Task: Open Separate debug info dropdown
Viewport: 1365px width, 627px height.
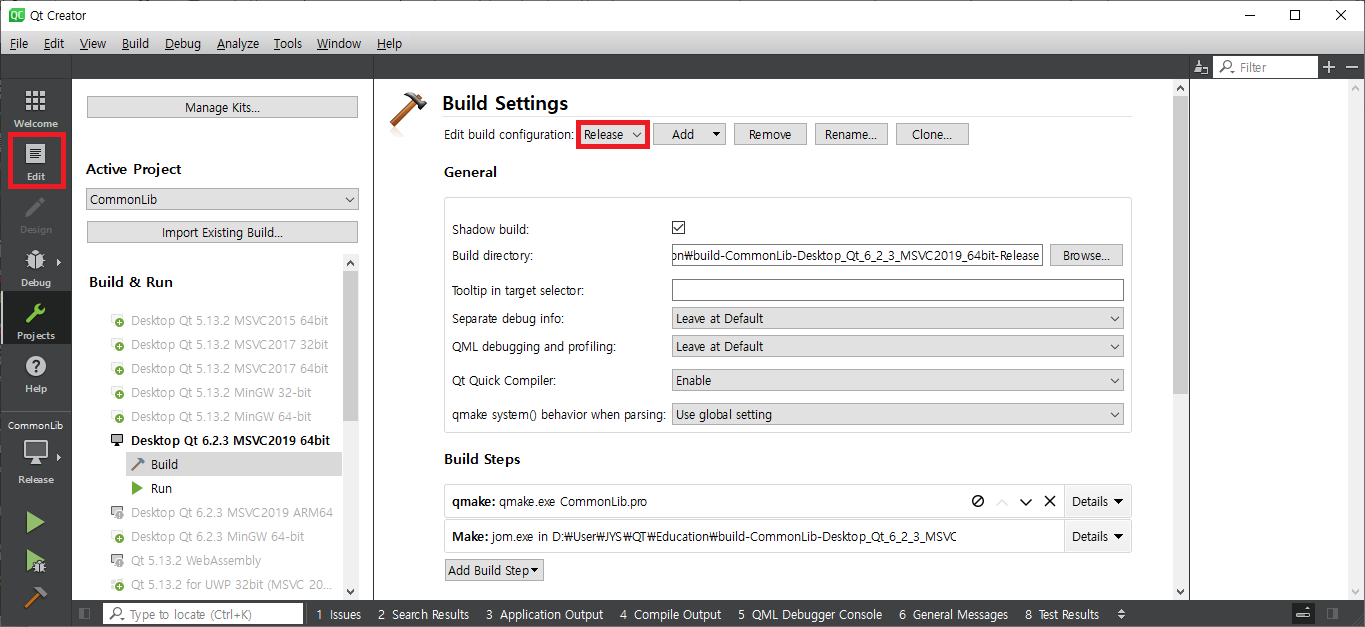Action: 898,318
